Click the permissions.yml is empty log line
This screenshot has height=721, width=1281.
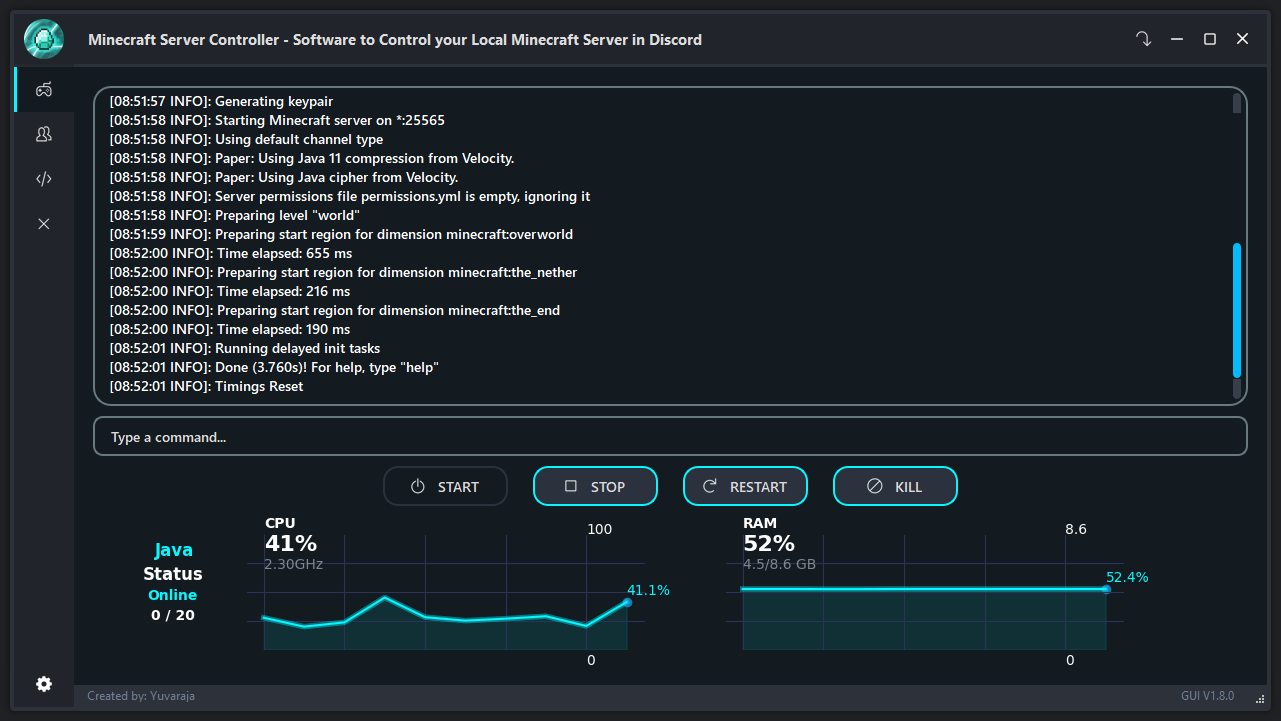350,196
